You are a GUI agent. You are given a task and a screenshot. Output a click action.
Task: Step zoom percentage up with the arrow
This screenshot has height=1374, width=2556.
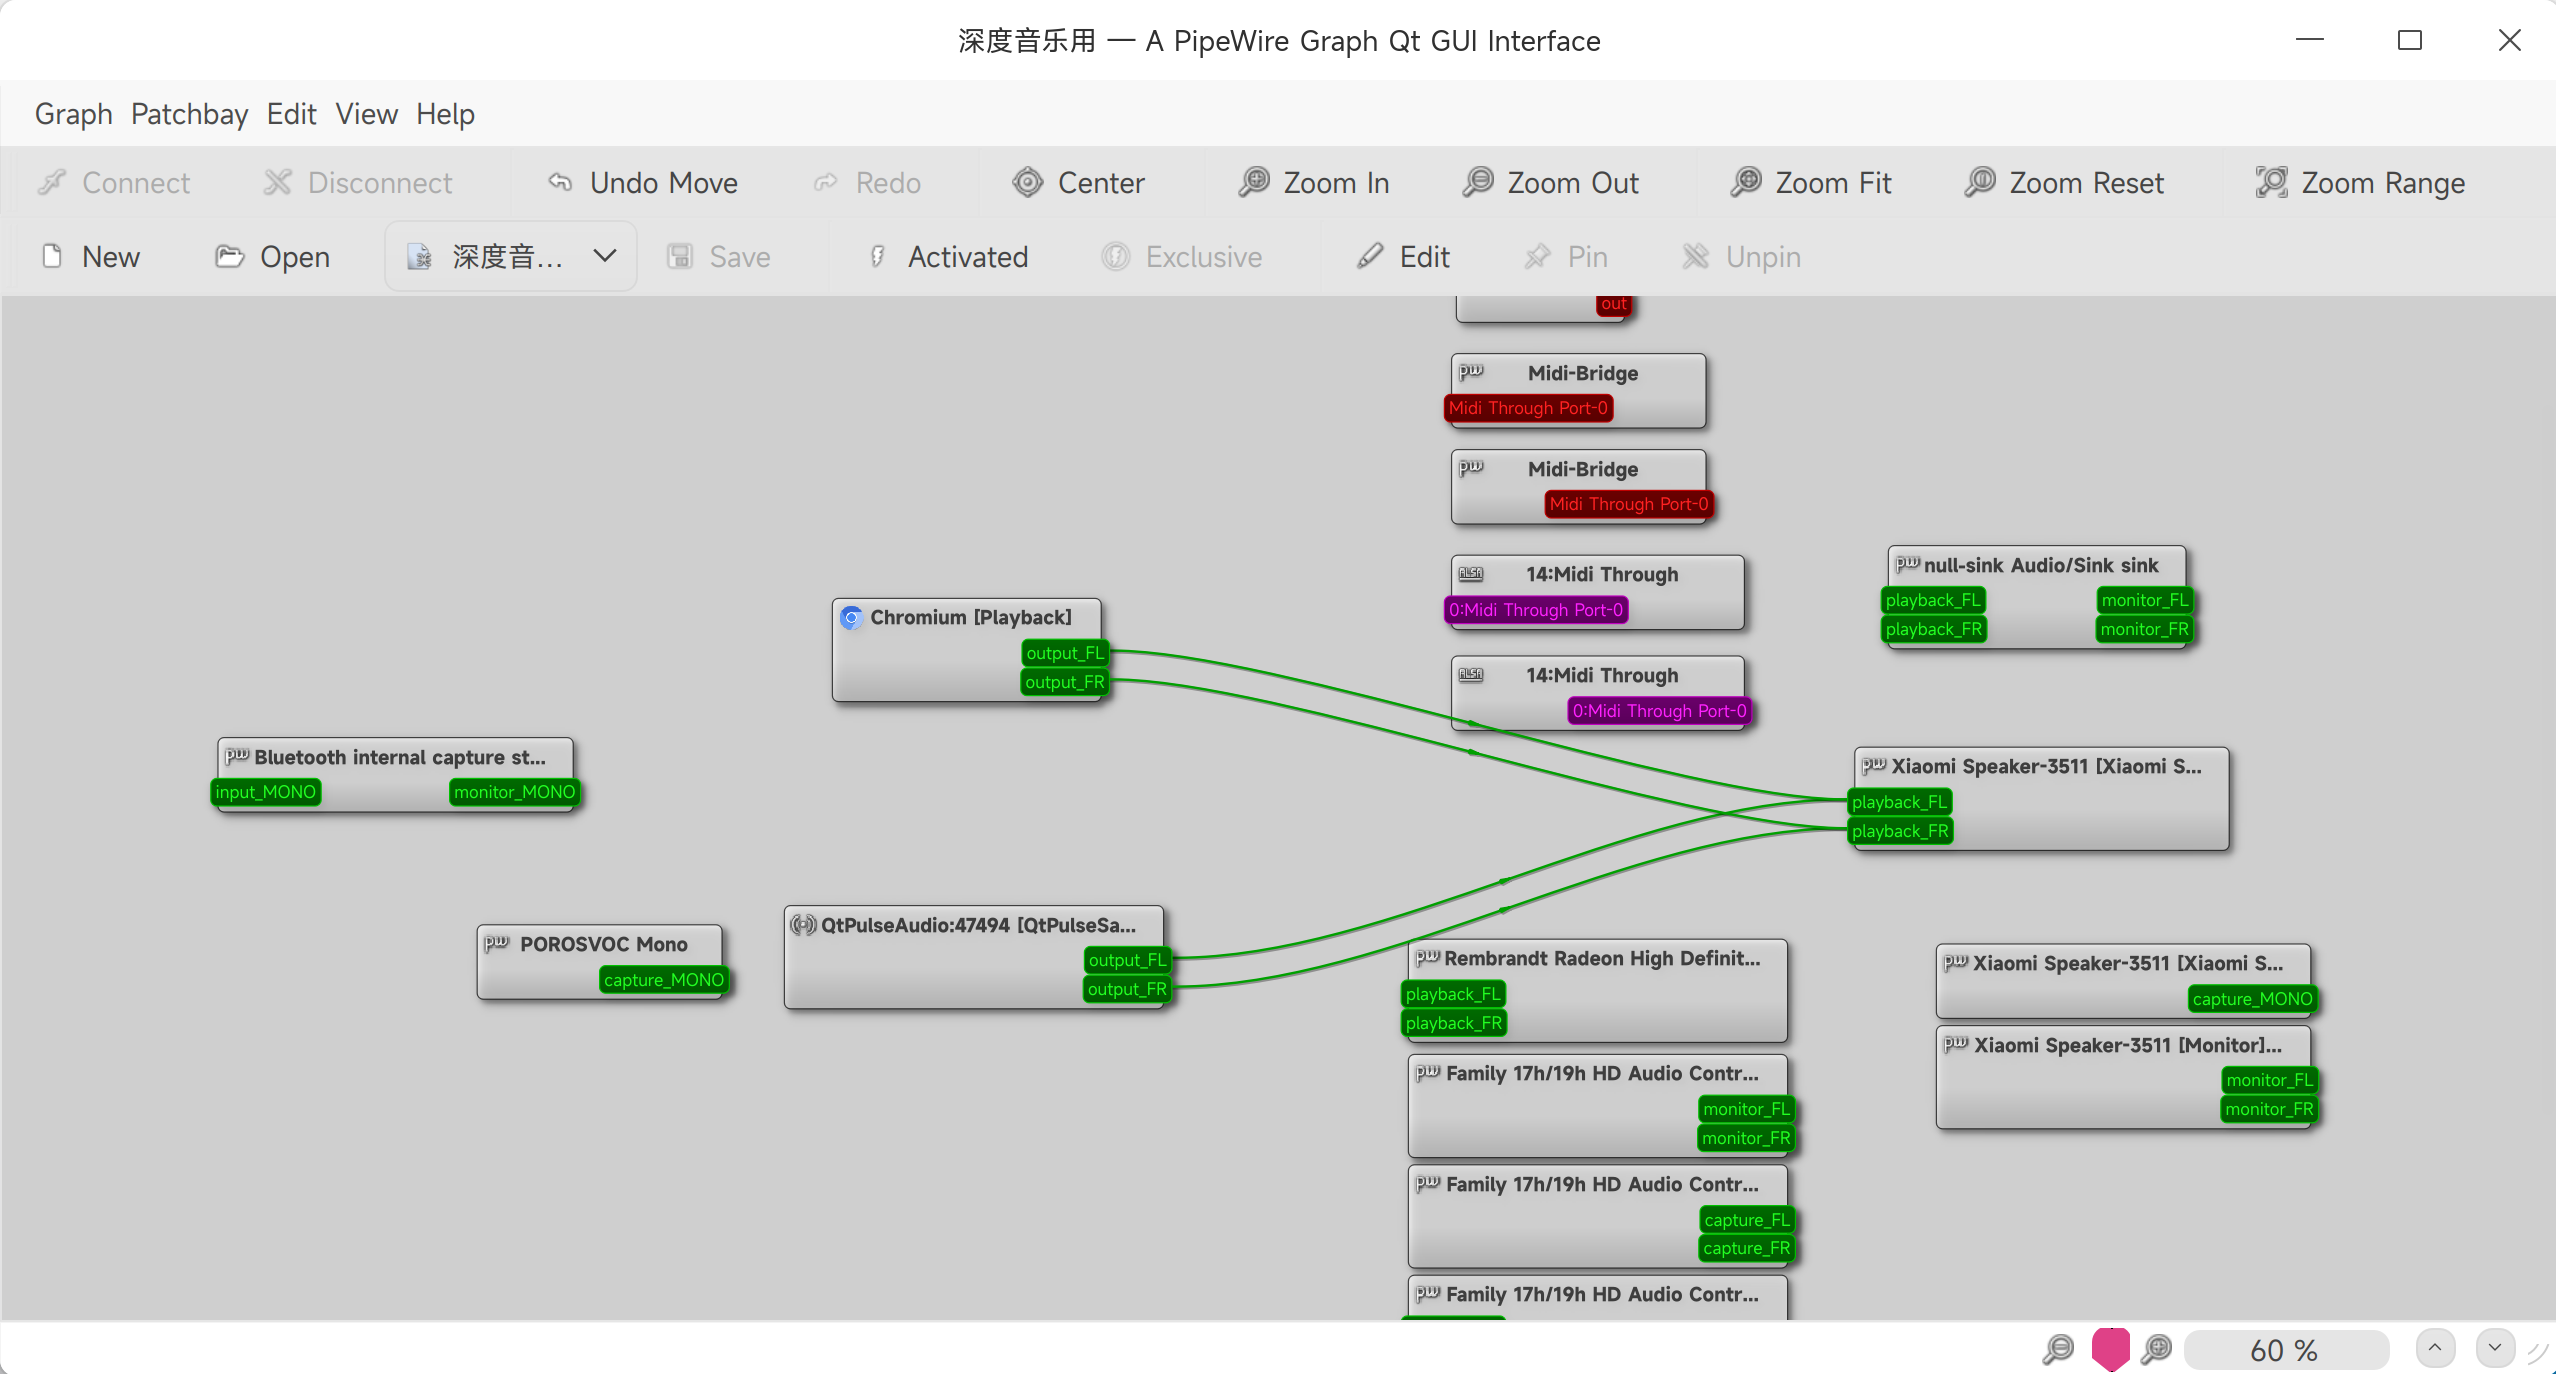[2435, 1348]
